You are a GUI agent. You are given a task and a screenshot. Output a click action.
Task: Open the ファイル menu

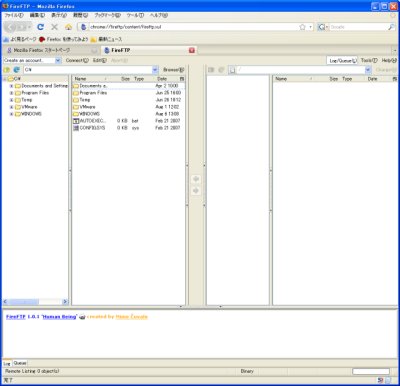pyautogui.click(x=14, y=15)
